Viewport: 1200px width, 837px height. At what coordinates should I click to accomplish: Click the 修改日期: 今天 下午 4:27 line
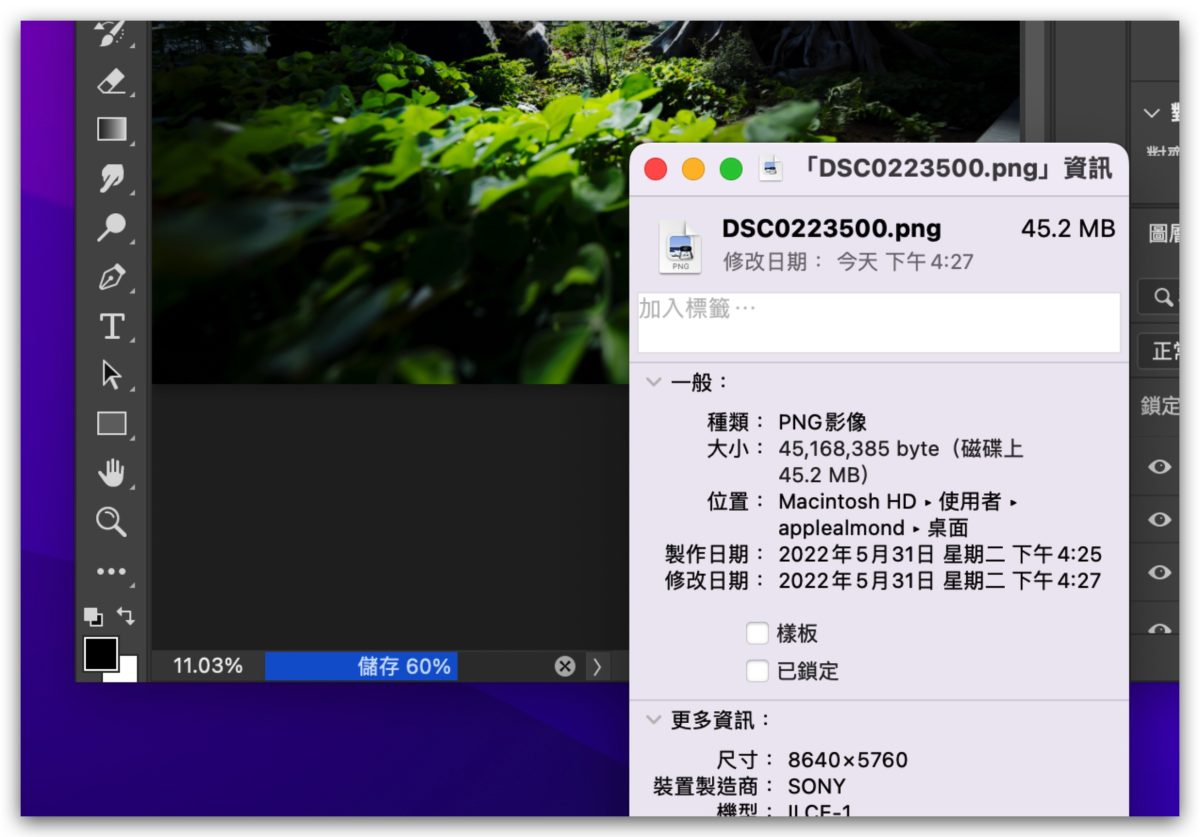848,262
